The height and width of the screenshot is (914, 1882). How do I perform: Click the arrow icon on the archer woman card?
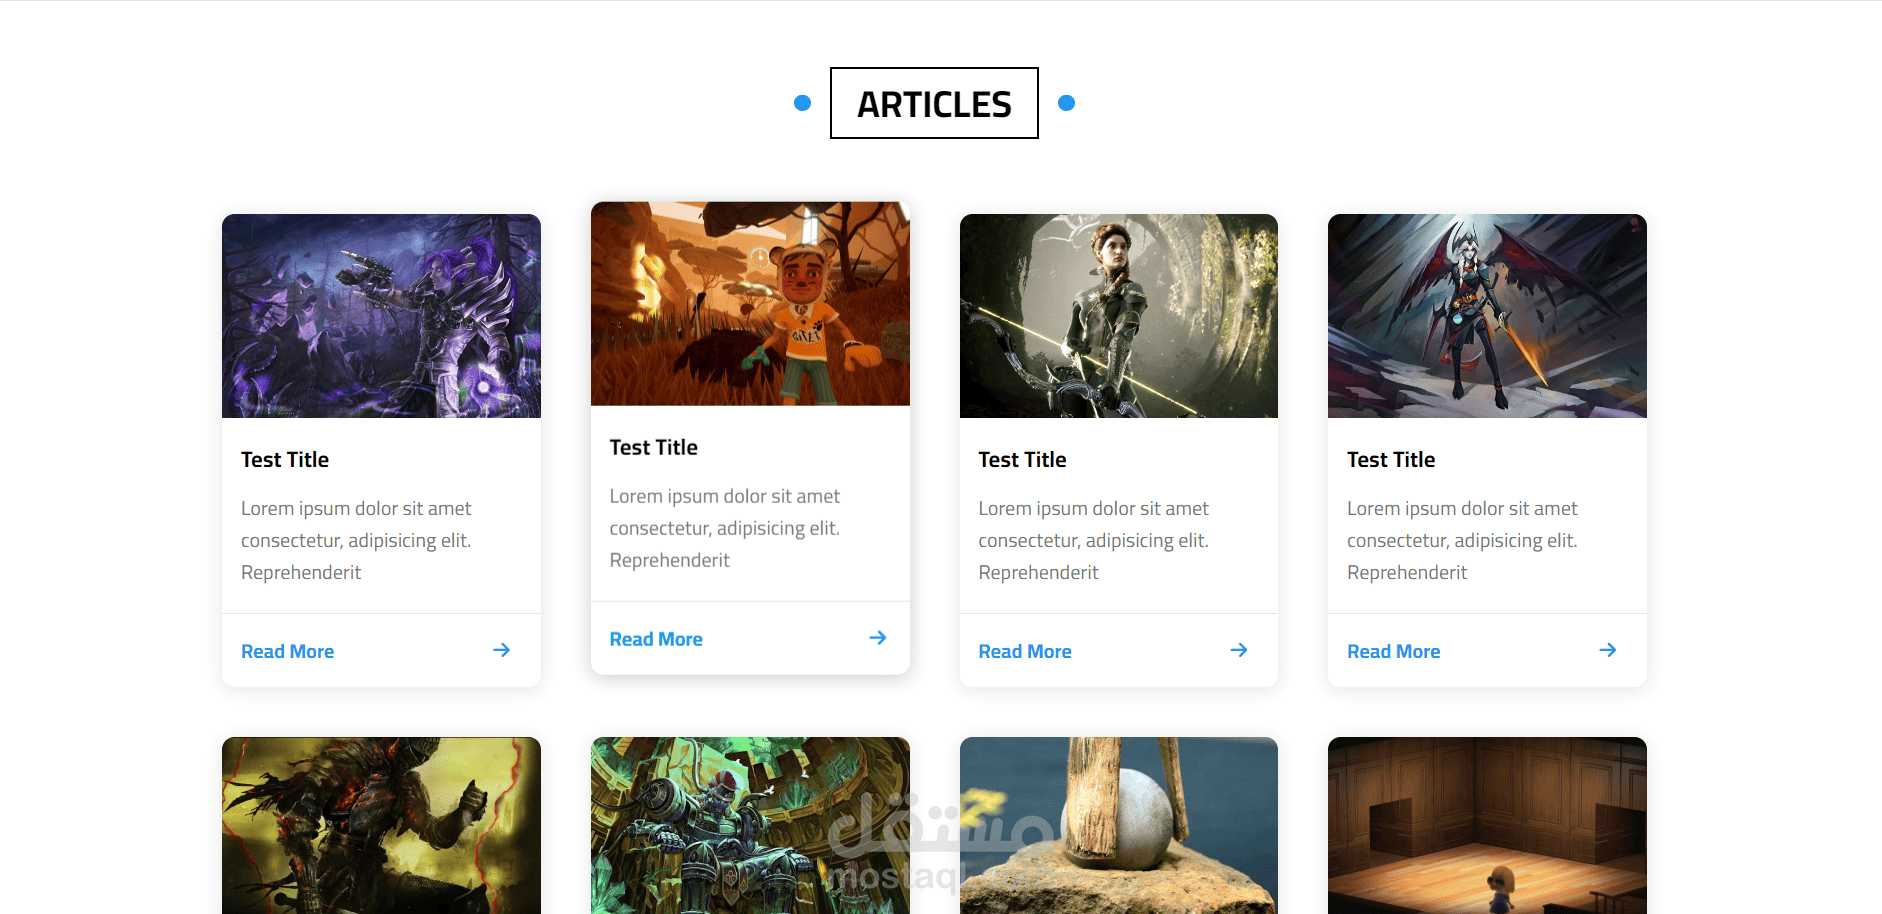tap(1239, 650)
